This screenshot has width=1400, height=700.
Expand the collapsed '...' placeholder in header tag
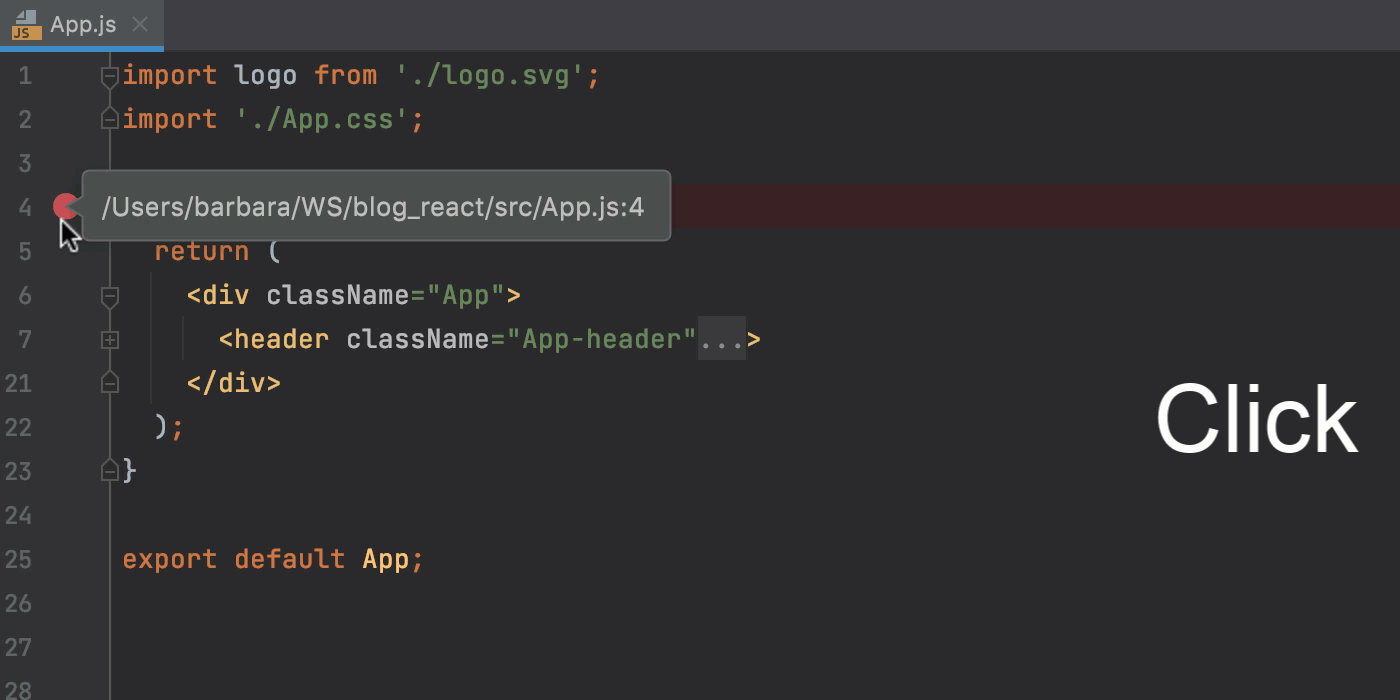tap(722, 339)
